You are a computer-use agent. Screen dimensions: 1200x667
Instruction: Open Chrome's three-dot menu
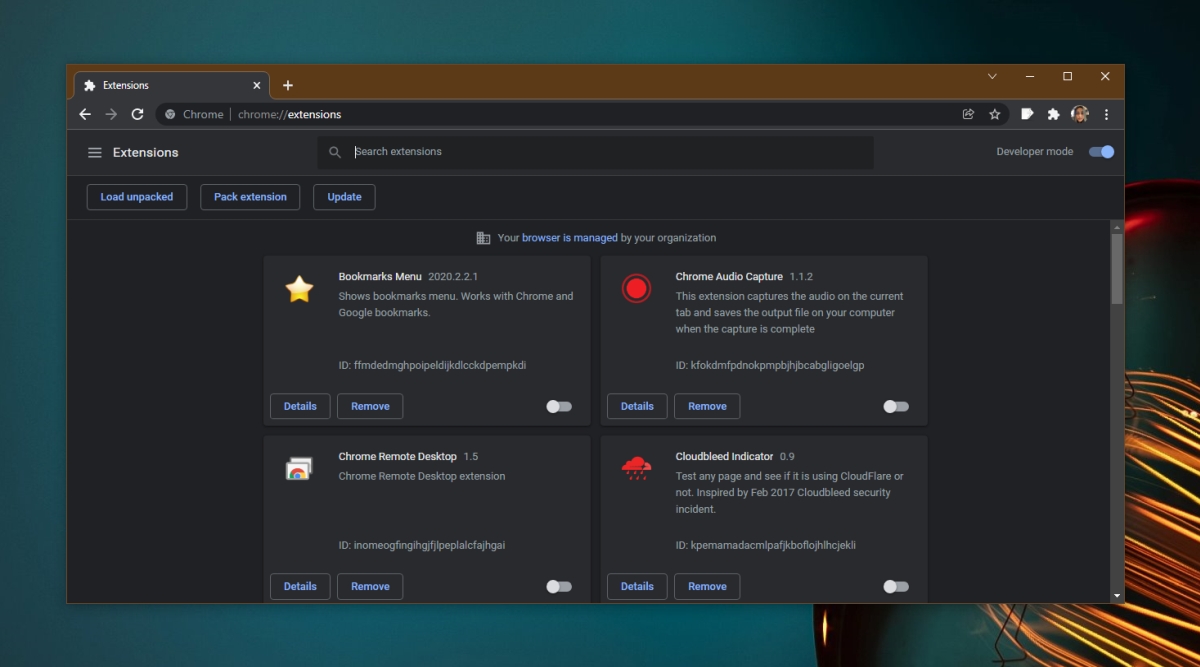click(1106, 114)
